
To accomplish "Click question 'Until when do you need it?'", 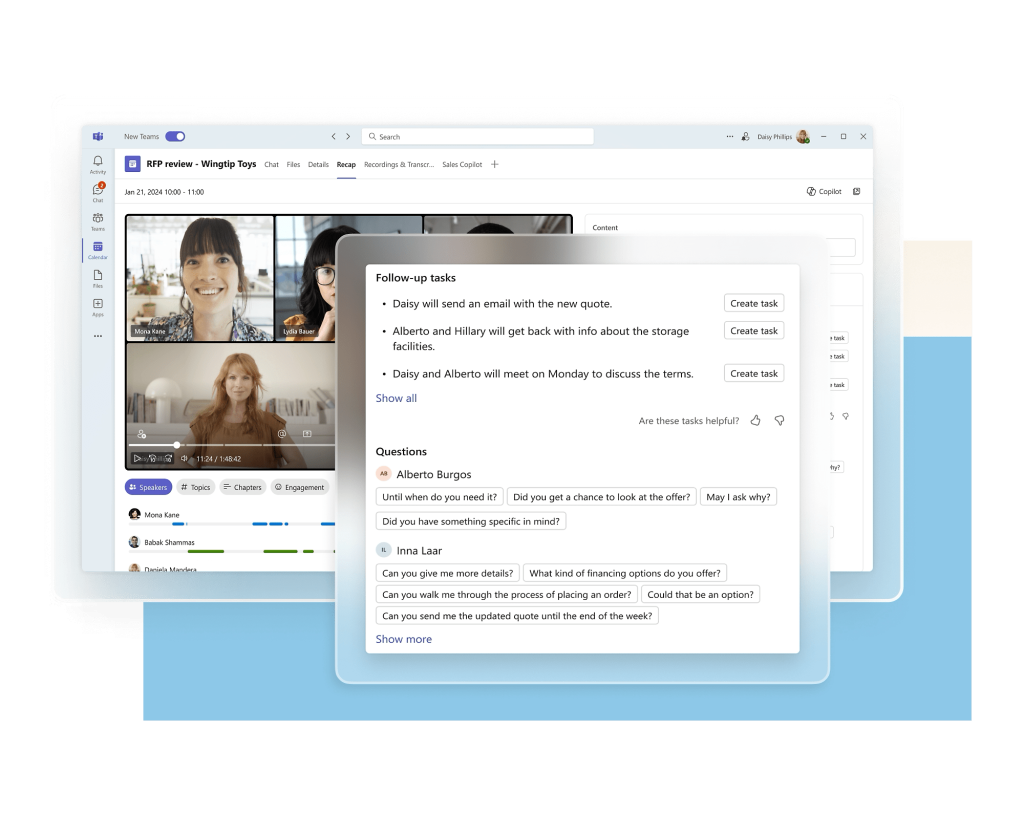I will 440,497.
